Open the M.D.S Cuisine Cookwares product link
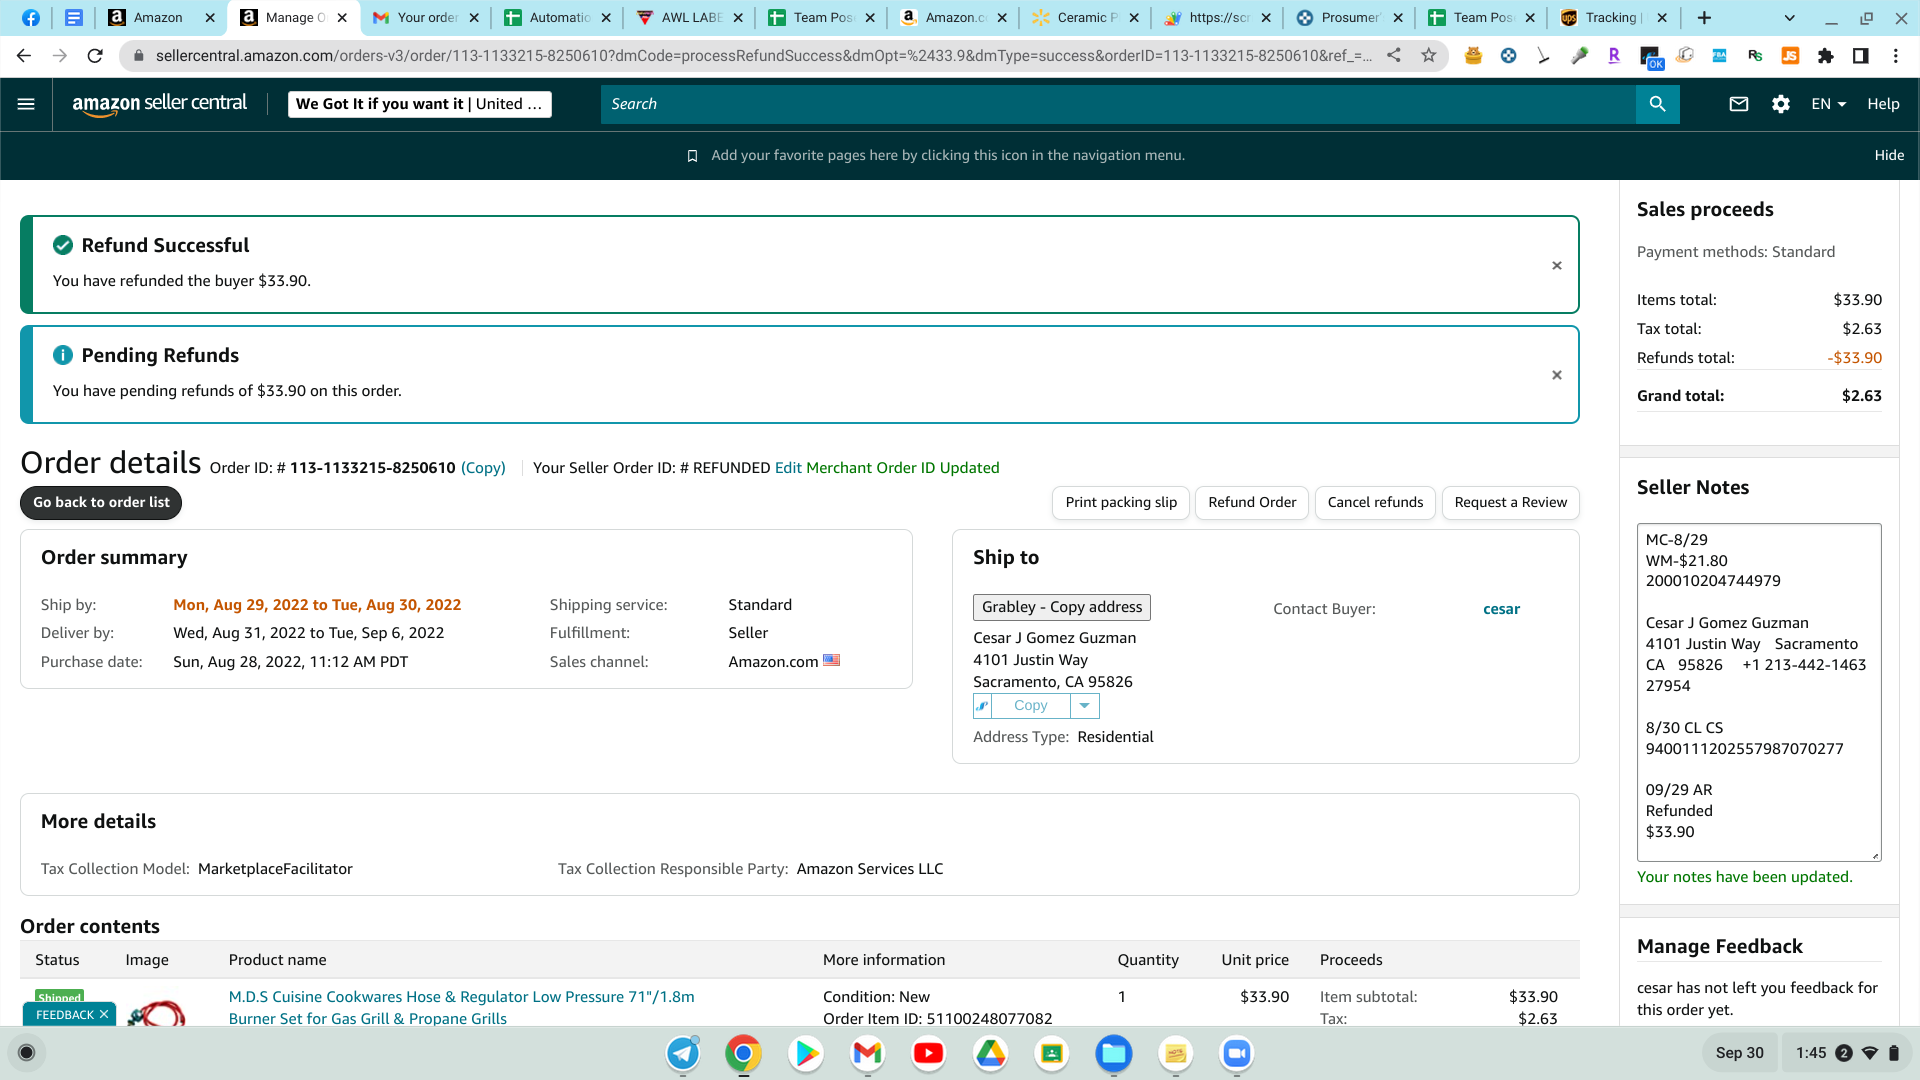The image size is (1920, 1080). tap(461, 1008)
